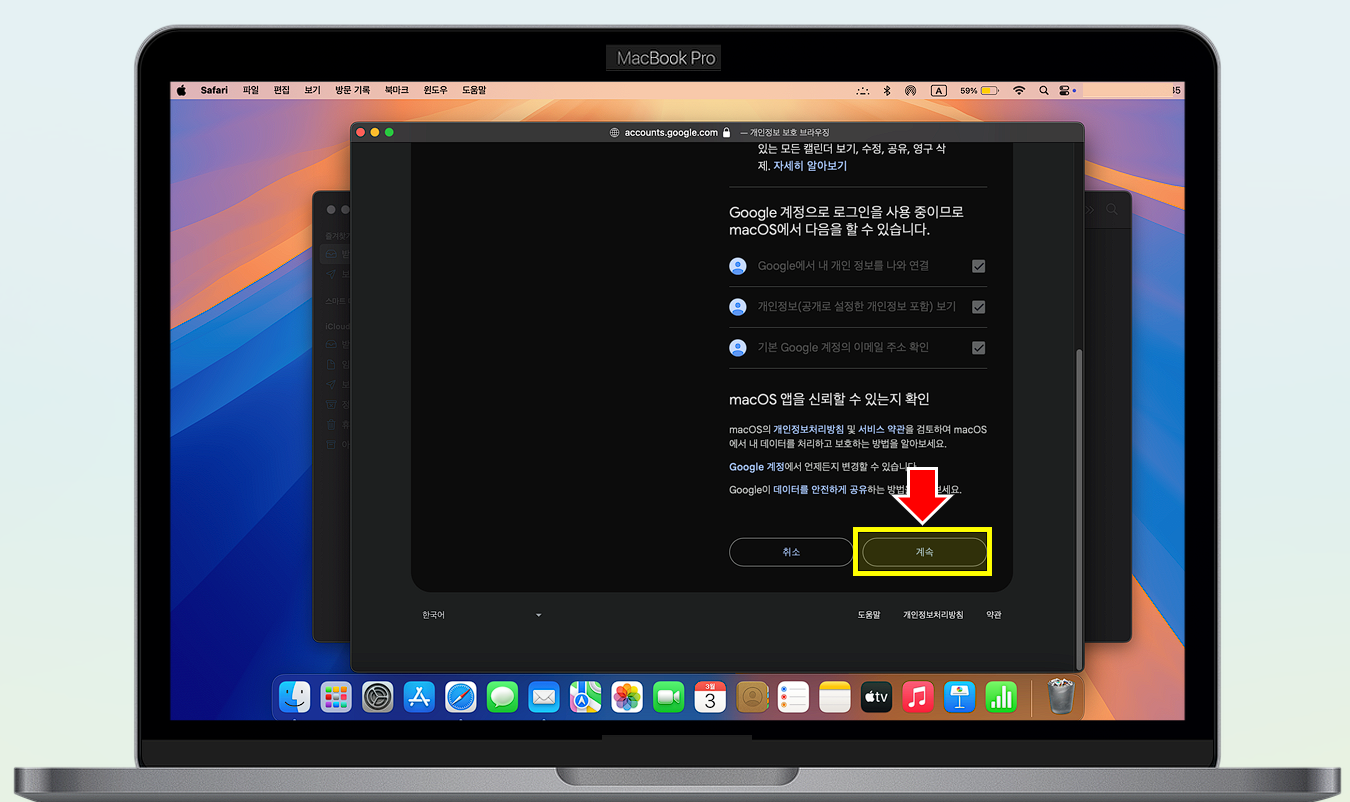Open Launchpad from the Dock
The height and width of the screenshot is (802, 1350).
[336, 696]
